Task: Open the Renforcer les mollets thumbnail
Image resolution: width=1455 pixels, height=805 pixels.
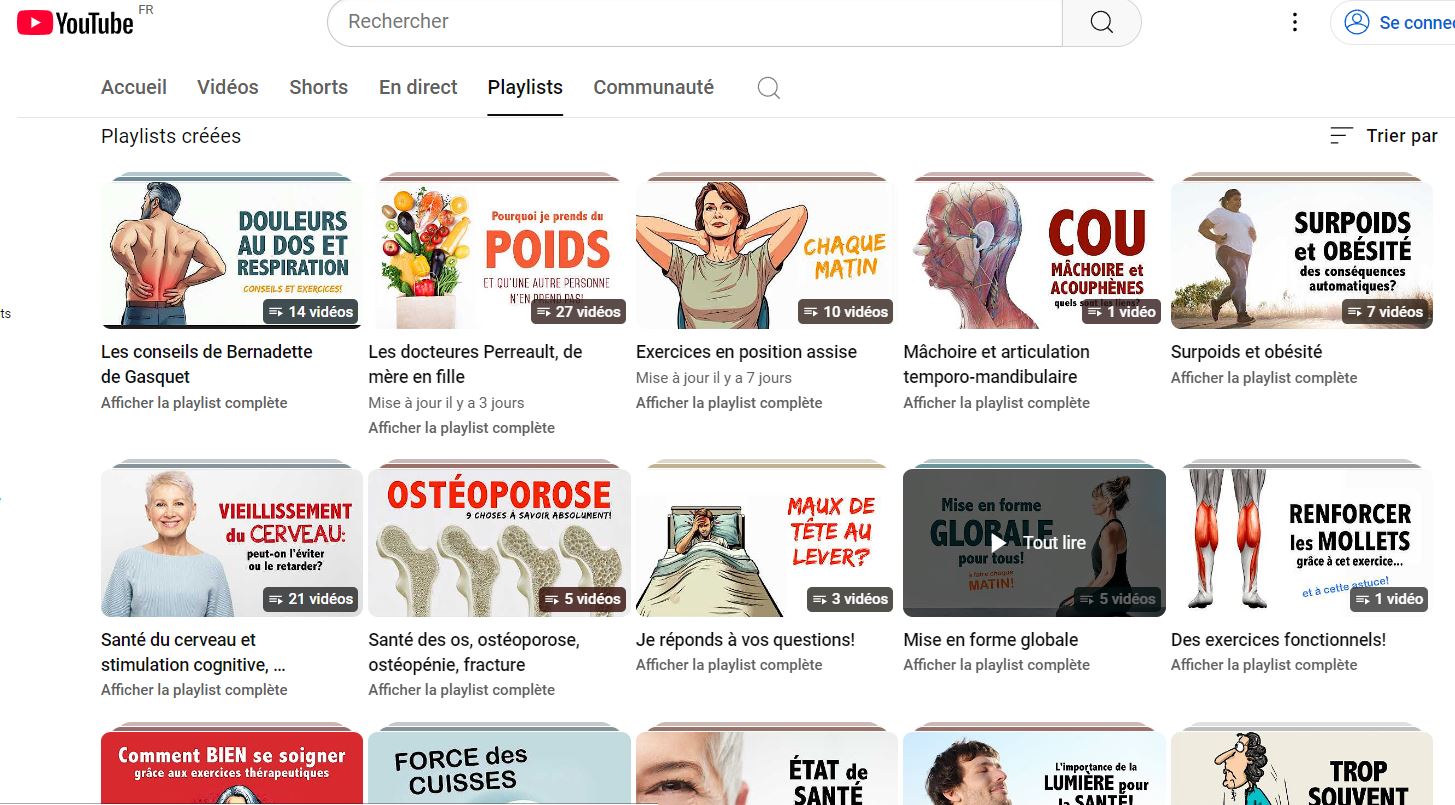Action: pyautogui.click(x=1302, y=543)
